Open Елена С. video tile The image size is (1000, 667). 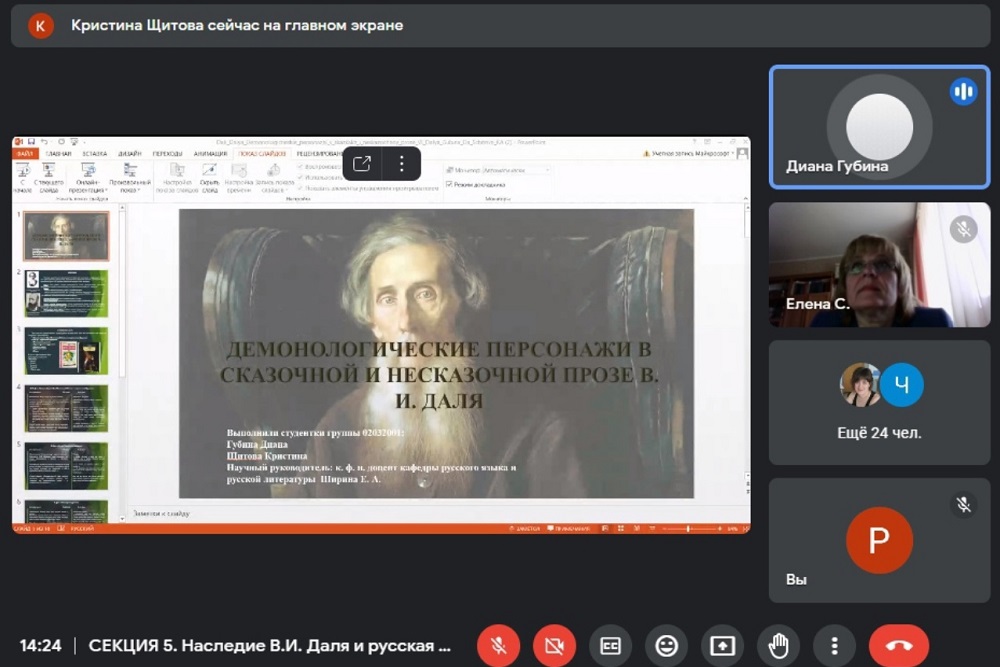[x=879, y=265]
